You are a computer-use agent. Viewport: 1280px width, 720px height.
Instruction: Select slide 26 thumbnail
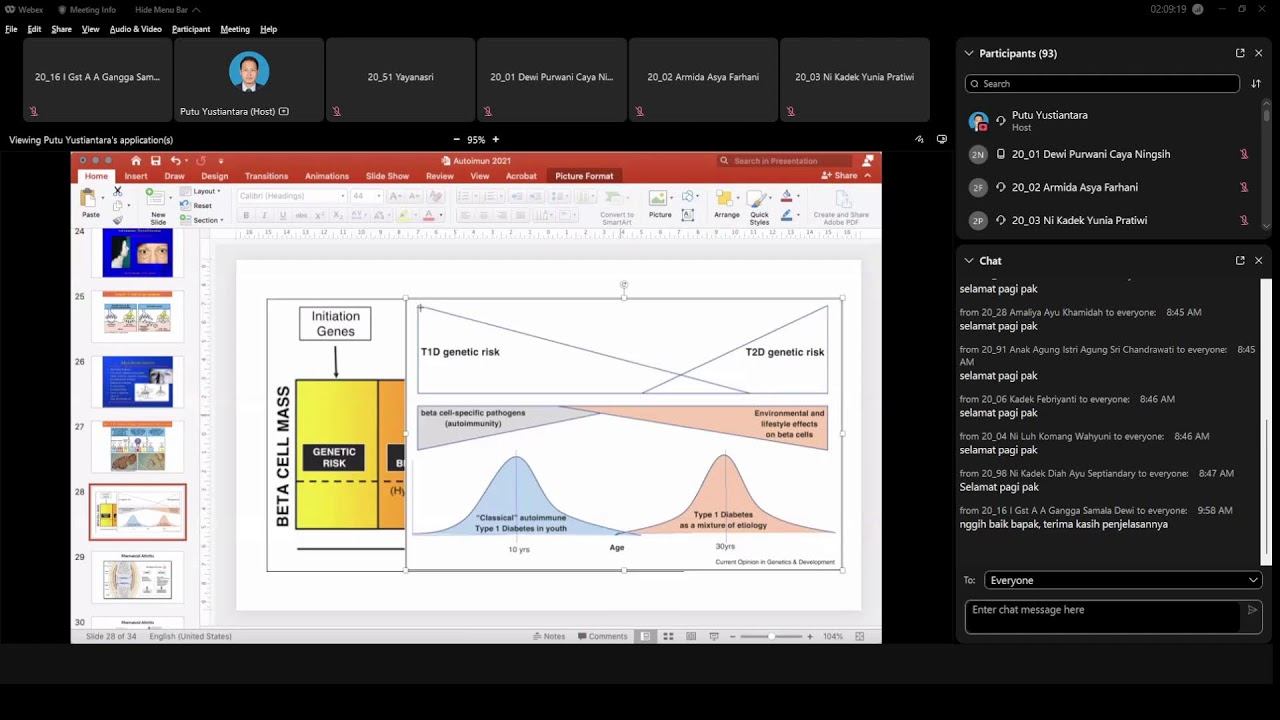coord(138,381)
